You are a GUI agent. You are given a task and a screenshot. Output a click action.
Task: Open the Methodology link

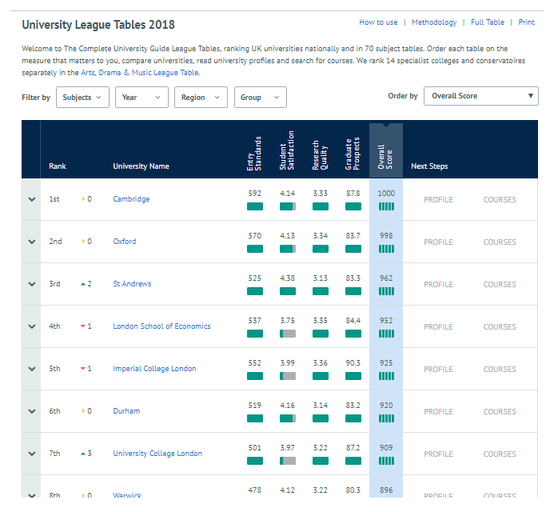point(434,22)
